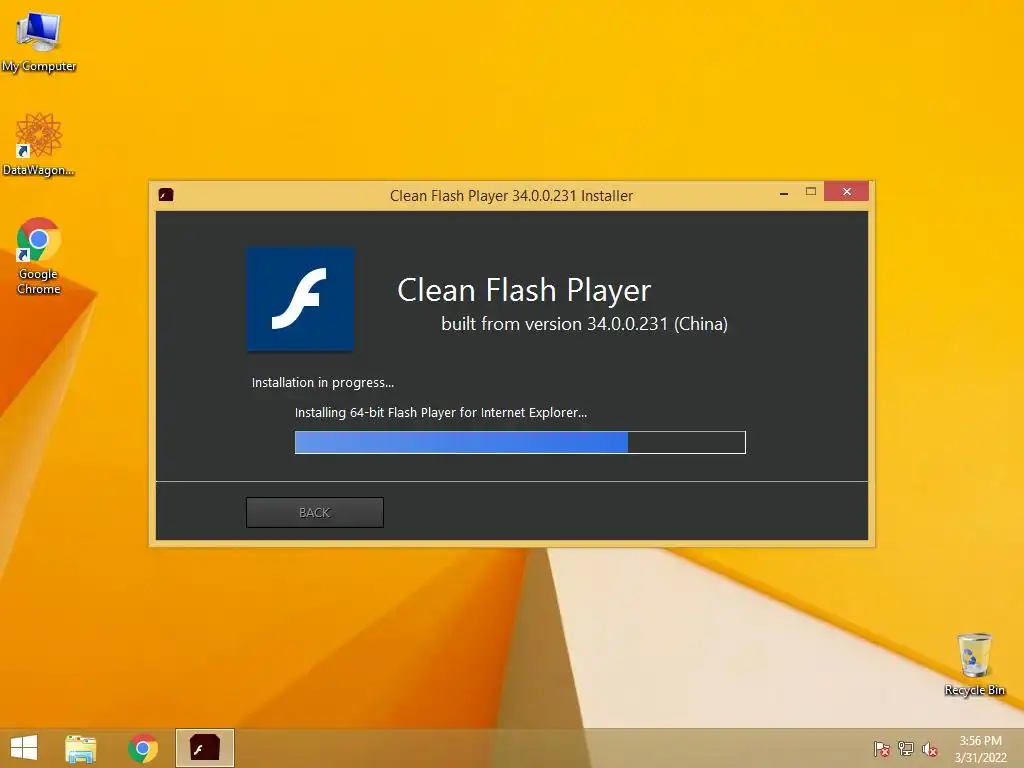Open the My Computer desktop icon
Image resolution: width=1024 pixels, height=768 pixels.
coord(39,40)
